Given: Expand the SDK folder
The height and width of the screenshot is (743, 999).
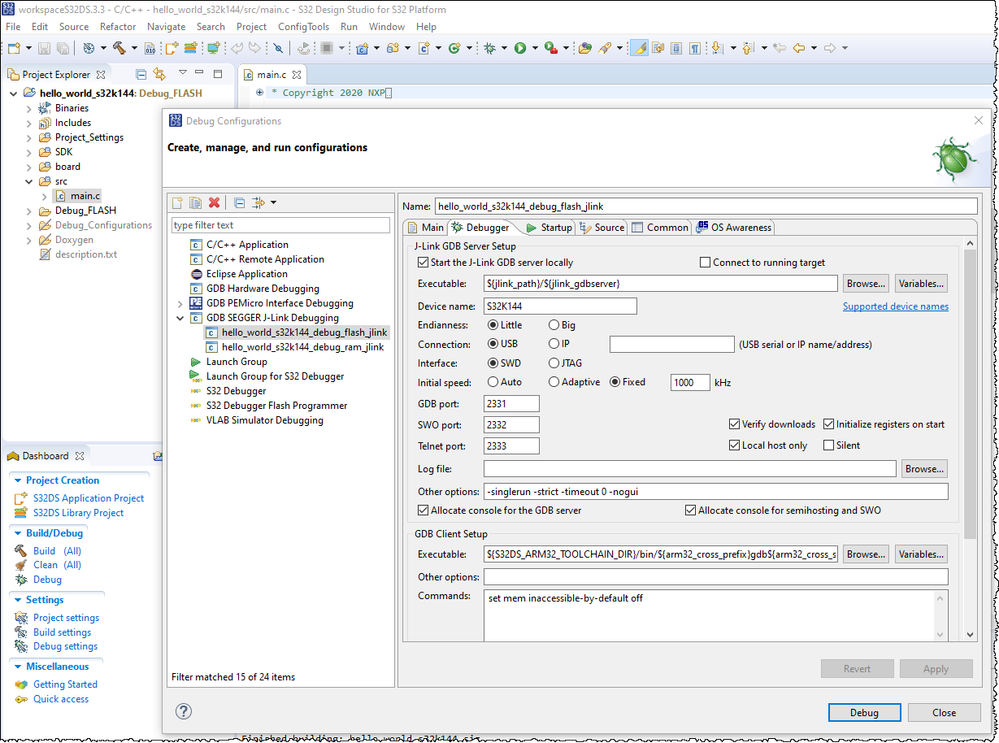Looking at the screenshot, I should [29, 152].
